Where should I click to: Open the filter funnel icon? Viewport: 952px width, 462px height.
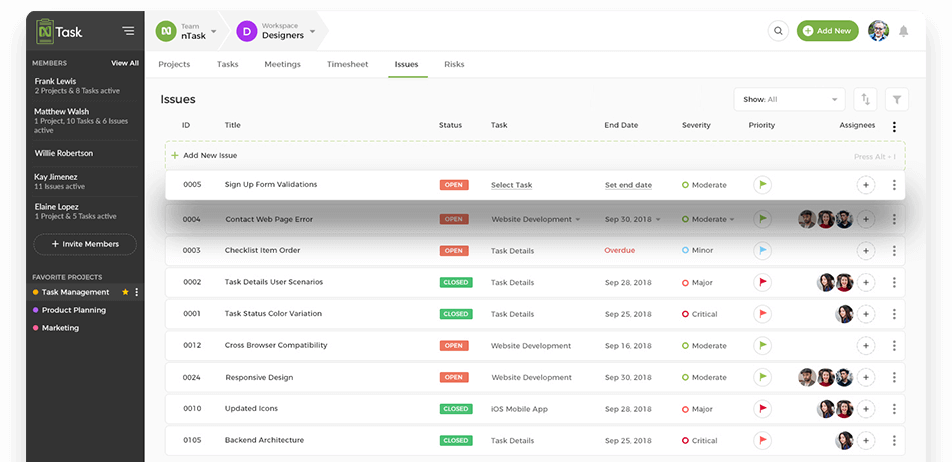point(897,99)
